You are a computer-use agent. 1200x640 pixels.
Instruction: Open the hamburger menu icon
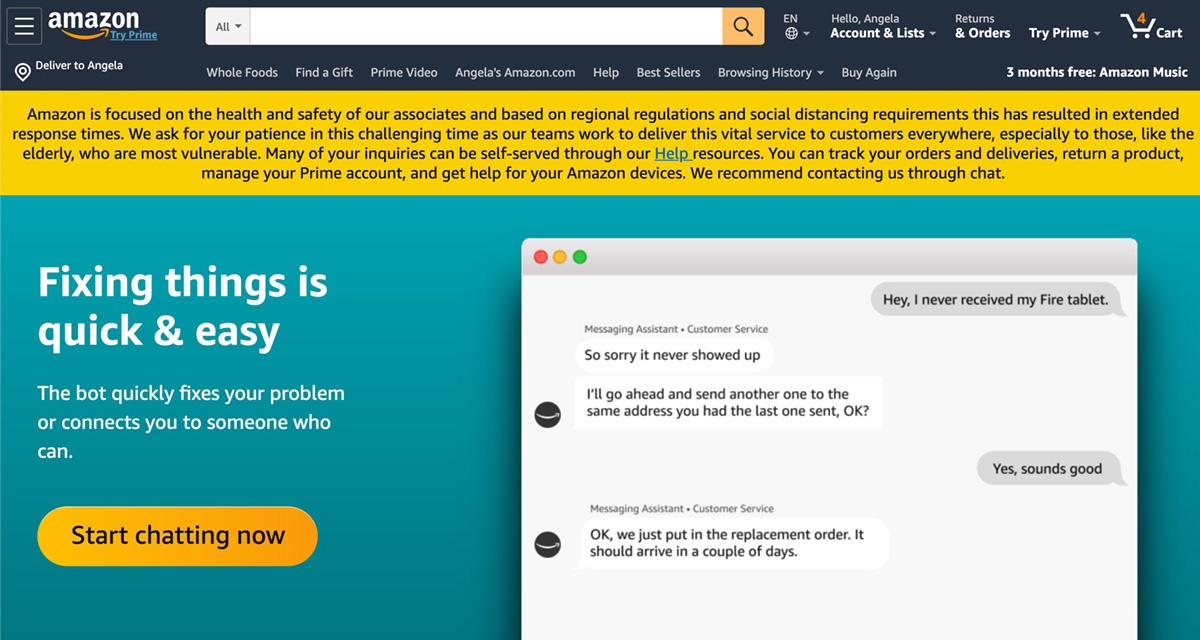(24, 26)
